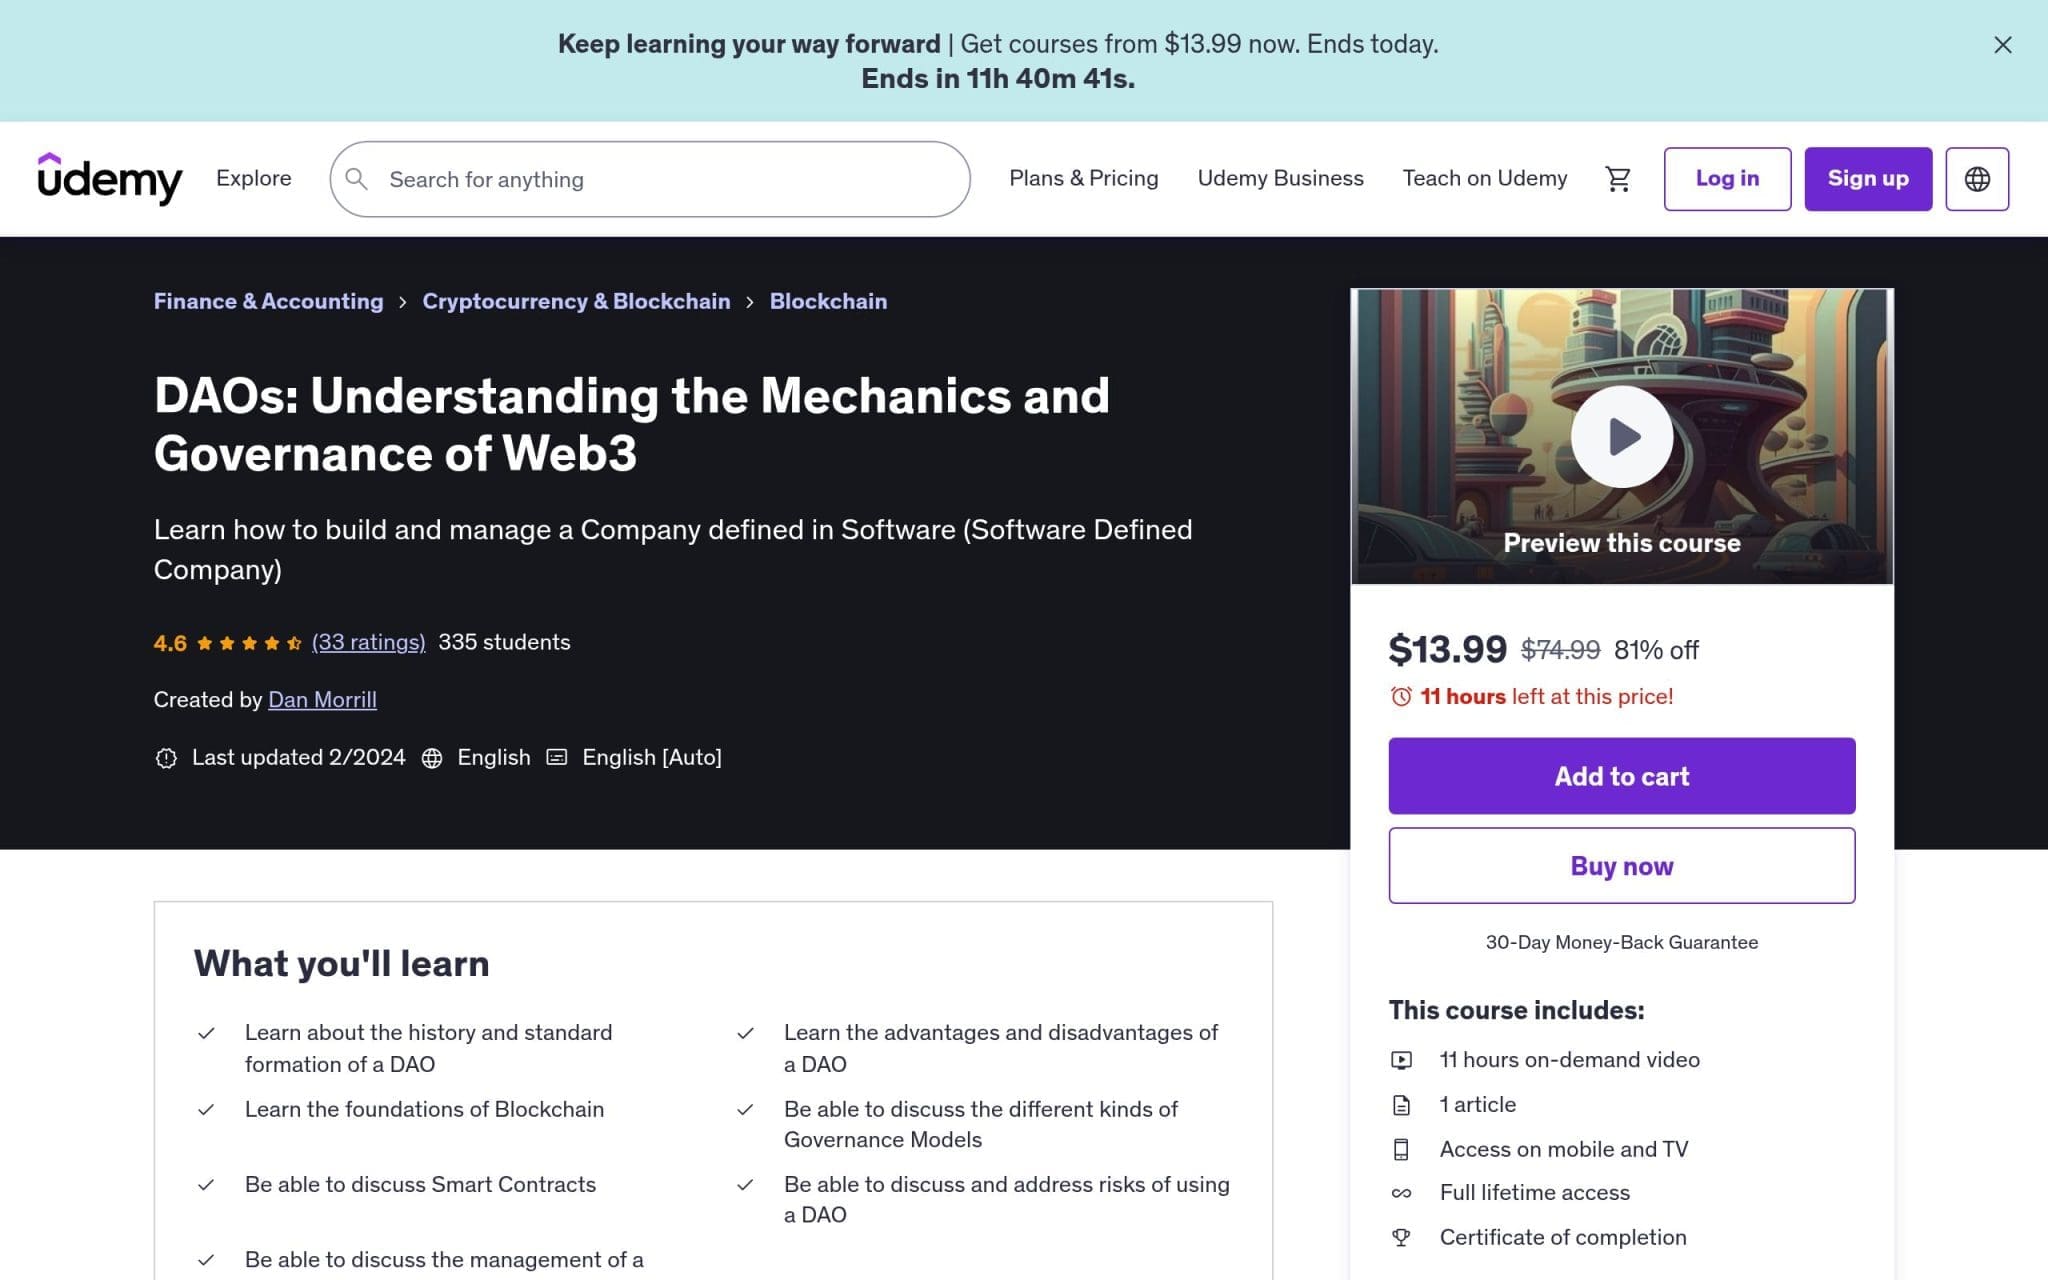This screenshot has width=2048, height=1280.
Task: Open instructor Dan Morrill's profile
Action: point(322,700)
